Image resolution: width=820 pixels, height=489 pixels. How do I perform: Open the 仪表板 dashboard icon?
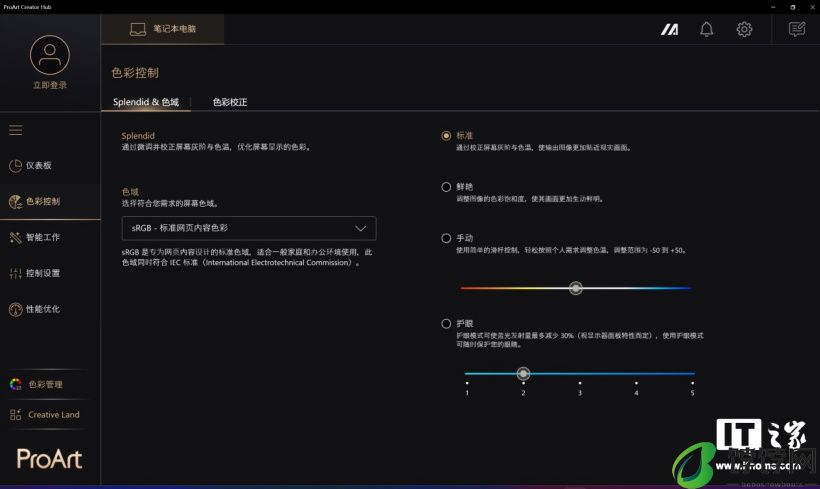pyautogui.click(x=15, y=165)
